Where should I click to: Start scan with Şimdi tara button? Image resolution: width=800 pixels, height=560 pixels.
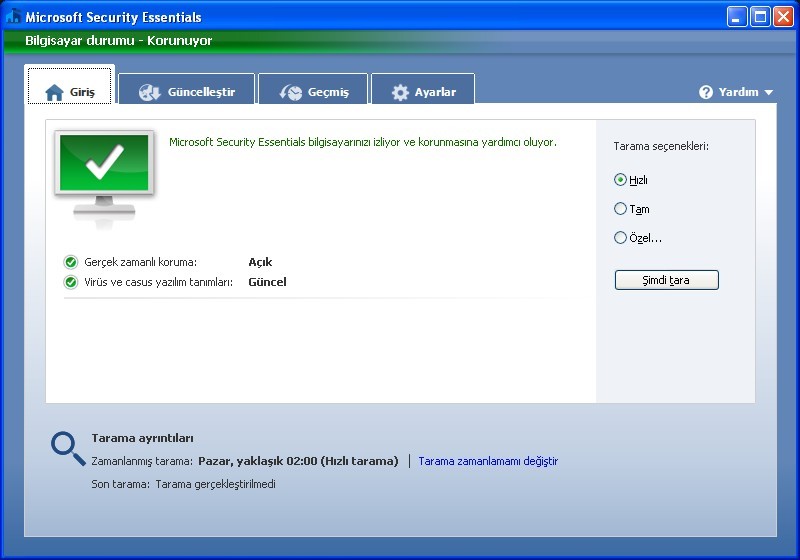[666, 280]
